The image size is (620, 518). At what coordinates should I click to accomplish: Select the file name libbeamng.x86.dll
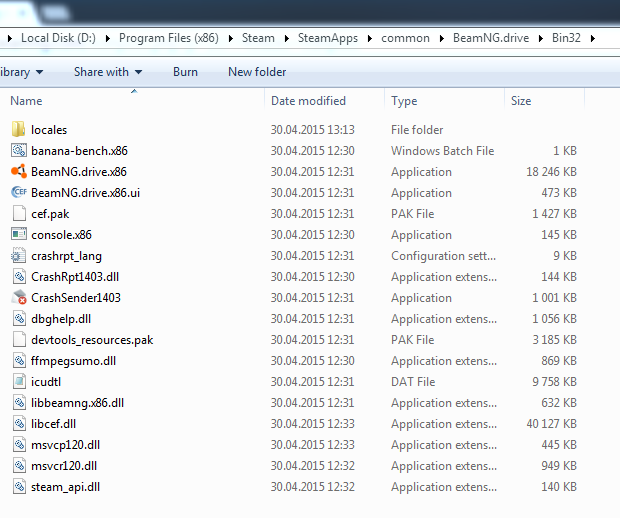(x=78, y=403)
